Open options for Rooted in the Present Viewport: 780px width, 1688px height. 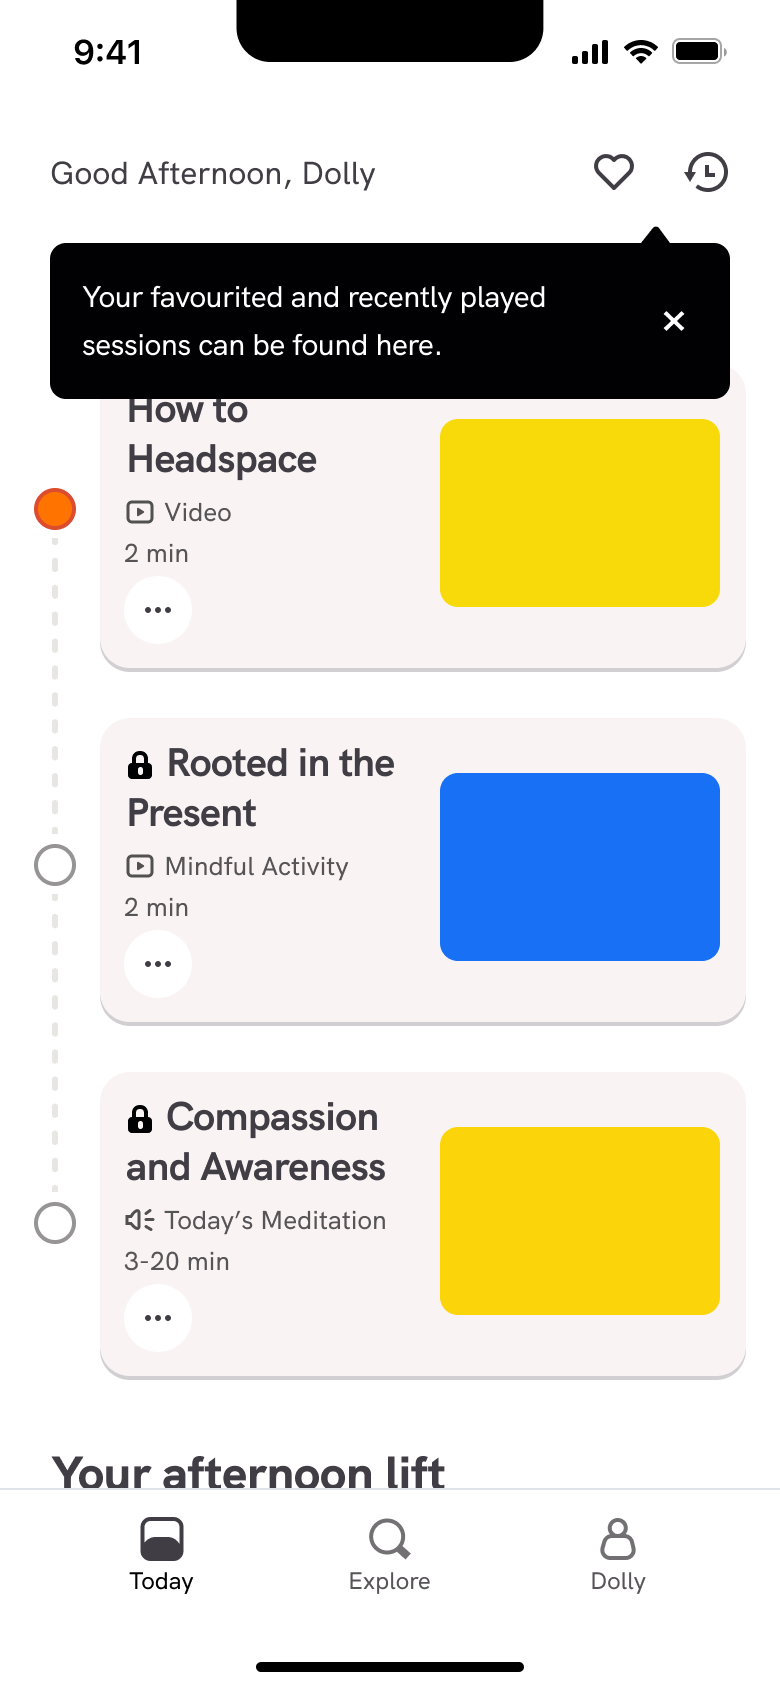point(158,964)
